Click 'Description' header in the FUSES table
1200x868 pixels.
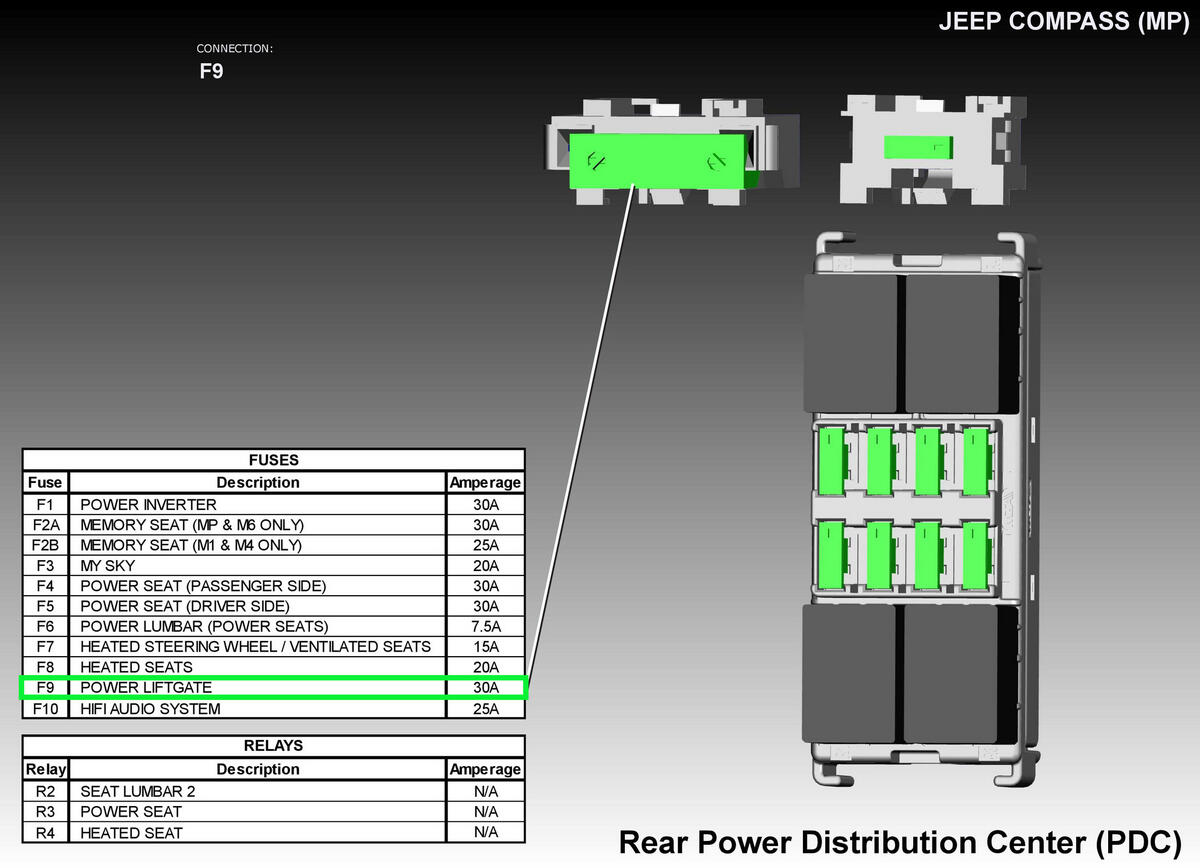258,482
